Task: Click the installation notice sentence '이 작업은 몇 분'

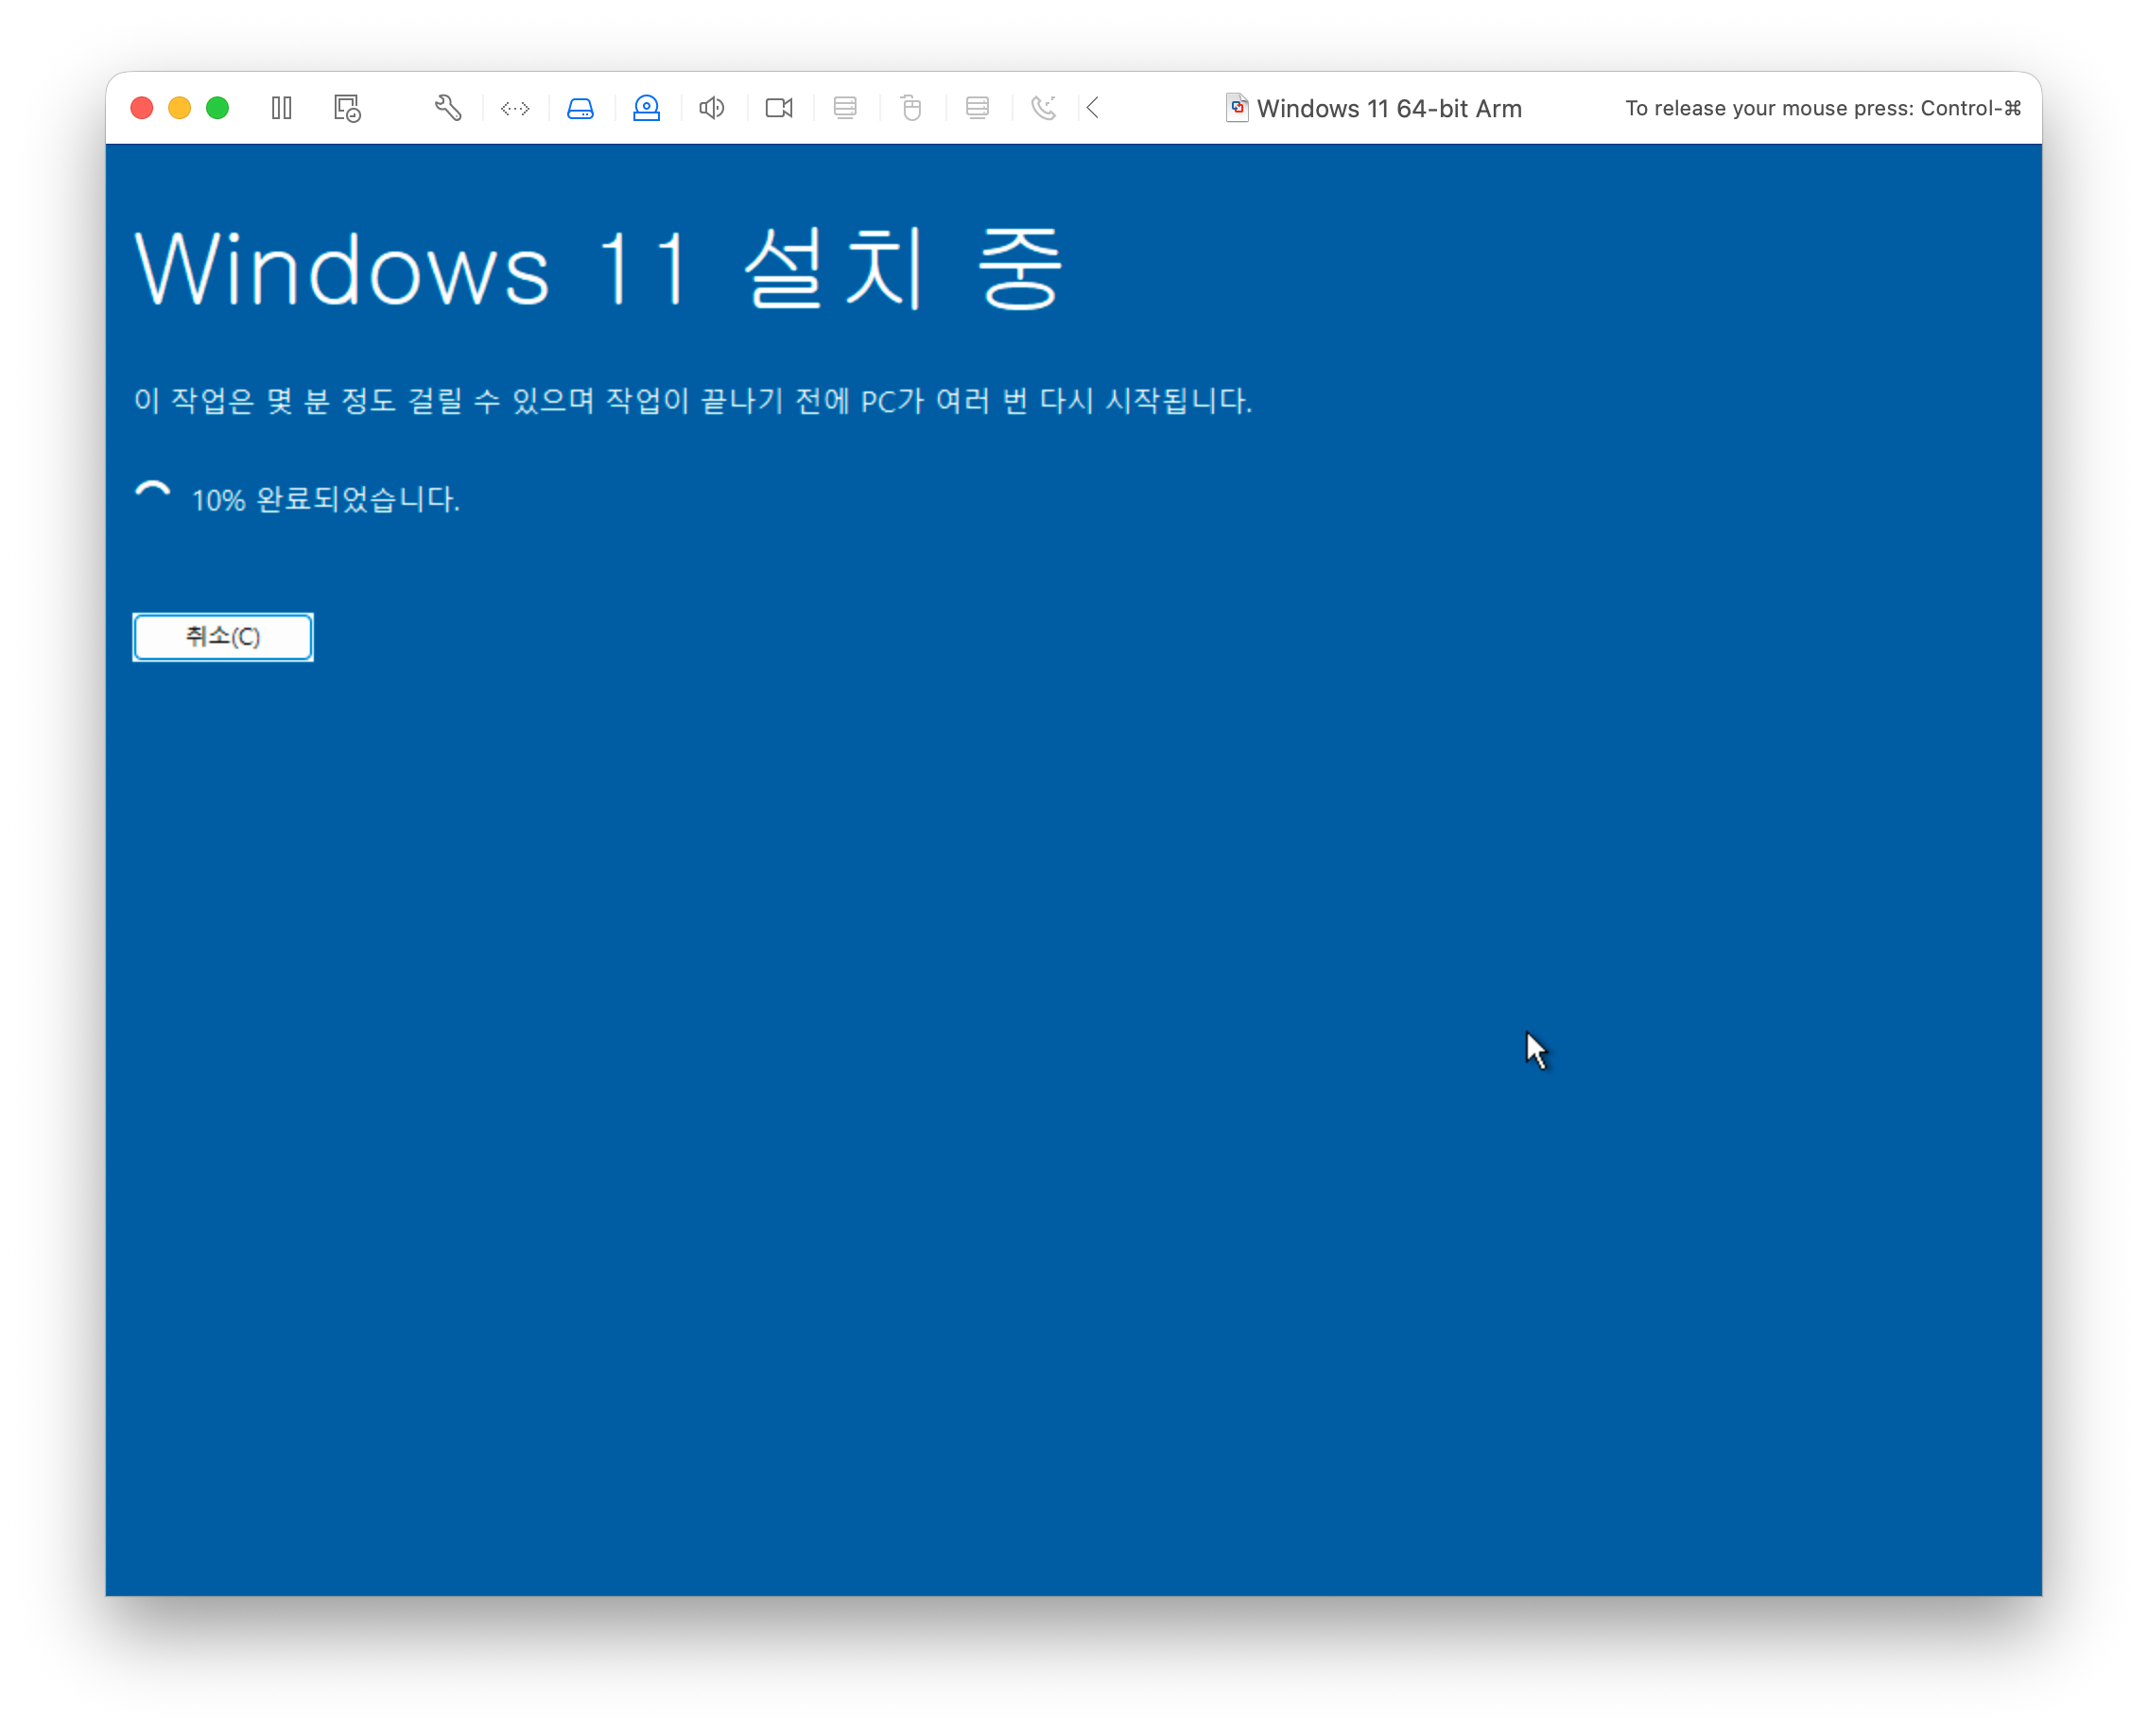Action: [x=693, y=401]
